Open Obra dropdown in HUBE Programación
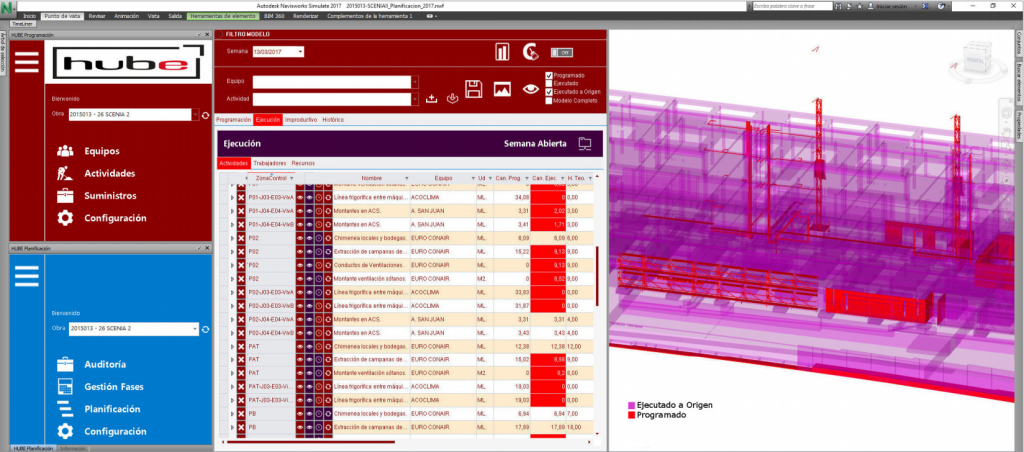This screenshot has height=452, width=1024. tap(196, 115)
